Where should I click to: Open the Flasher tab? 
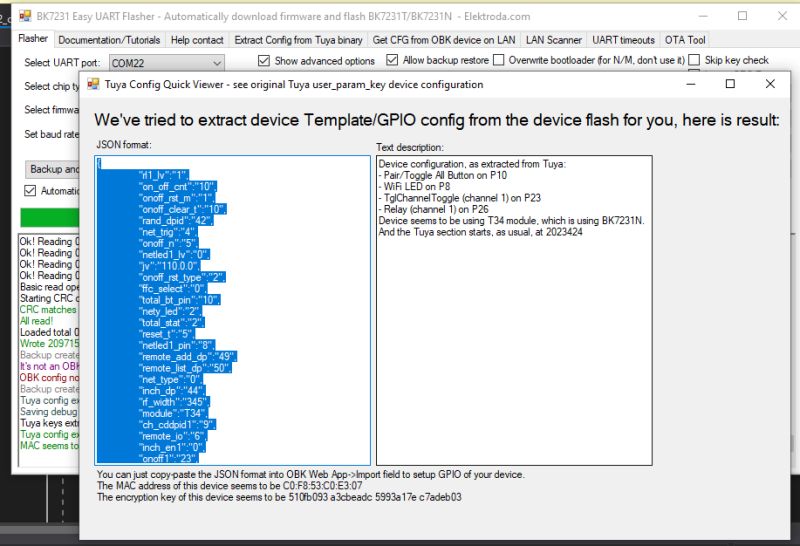(x=33, y=39)
